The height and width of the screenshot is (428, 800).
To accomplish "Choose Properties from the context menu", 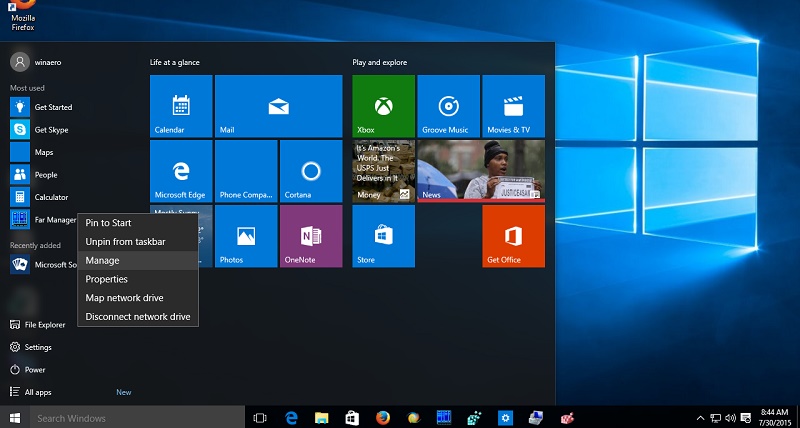I will click(138, 279).
